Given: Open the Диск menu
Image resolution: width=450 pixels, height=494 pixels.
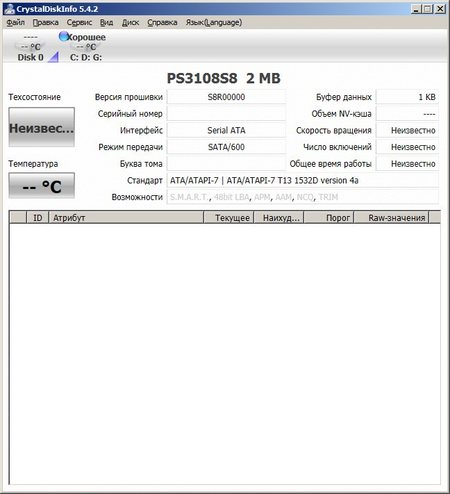Looking at the screenshot, I should [x=130, y=23].
